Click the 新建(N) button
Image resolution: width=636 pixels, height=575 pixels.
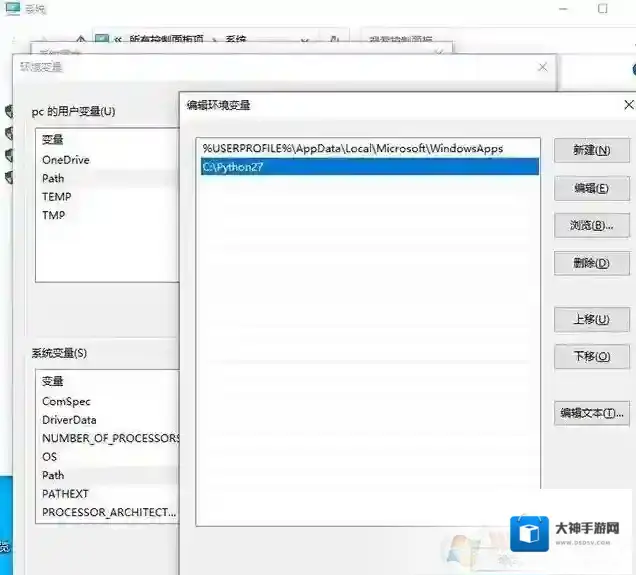[x=592, y=150]
